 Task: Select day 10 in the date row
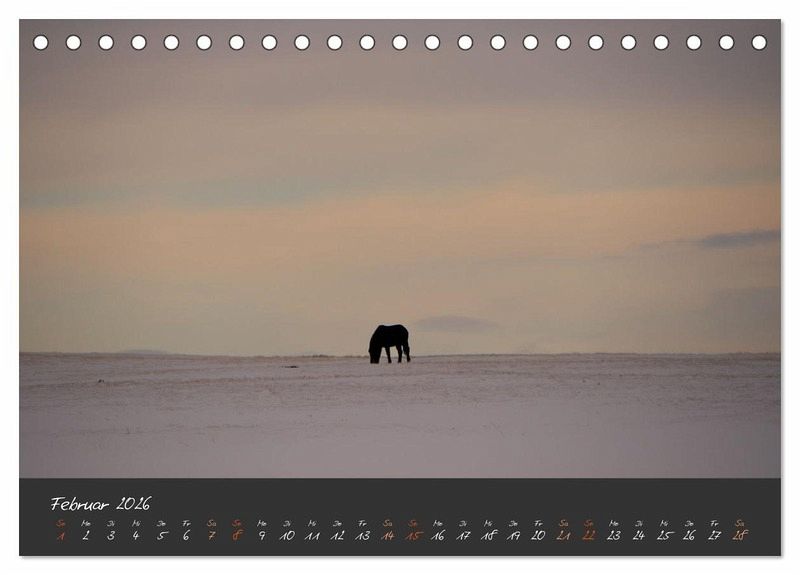[x=287, y=535]
